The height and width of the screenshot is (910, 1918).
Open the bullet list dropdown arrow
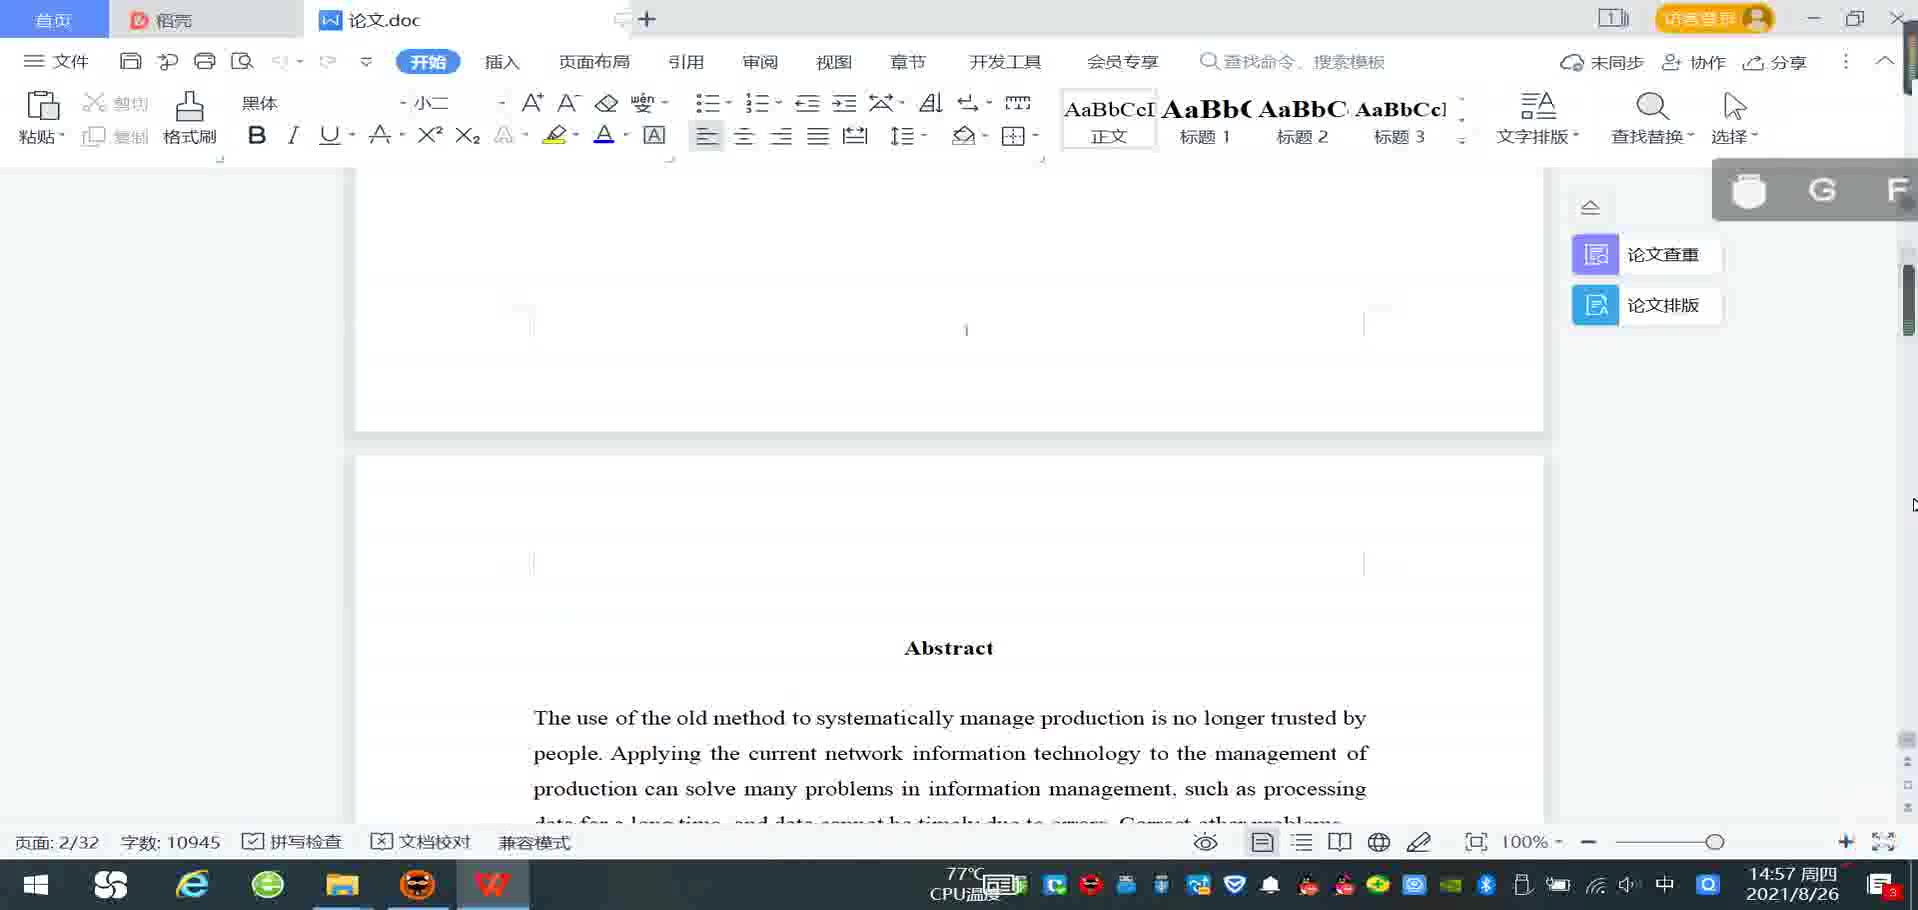click(x=728, y=103)
